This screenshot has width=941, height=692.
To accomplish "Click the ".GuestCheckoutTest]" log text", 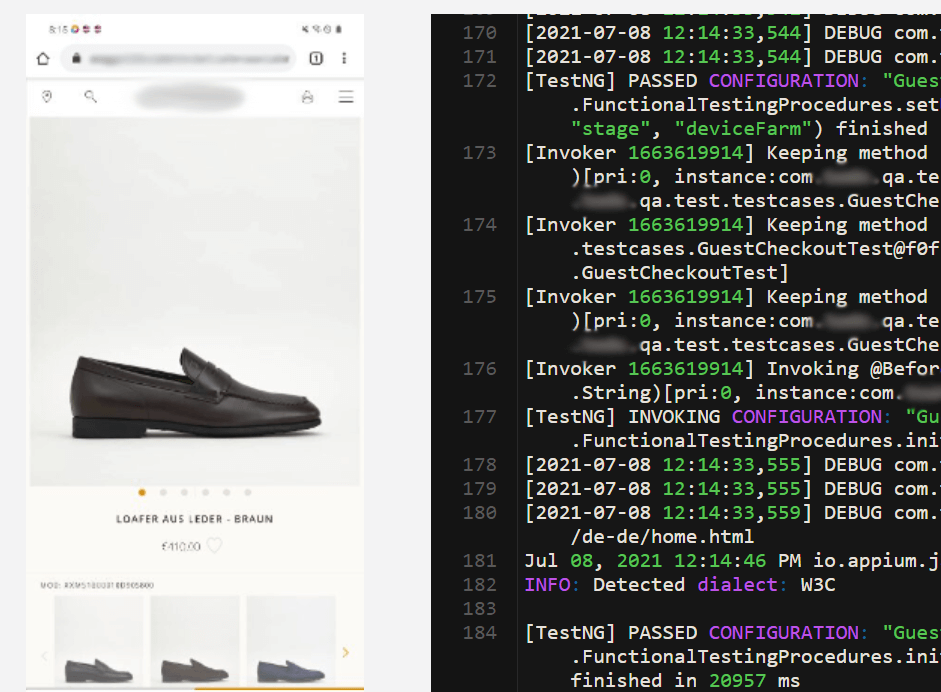I will click(x=679, y=273).
